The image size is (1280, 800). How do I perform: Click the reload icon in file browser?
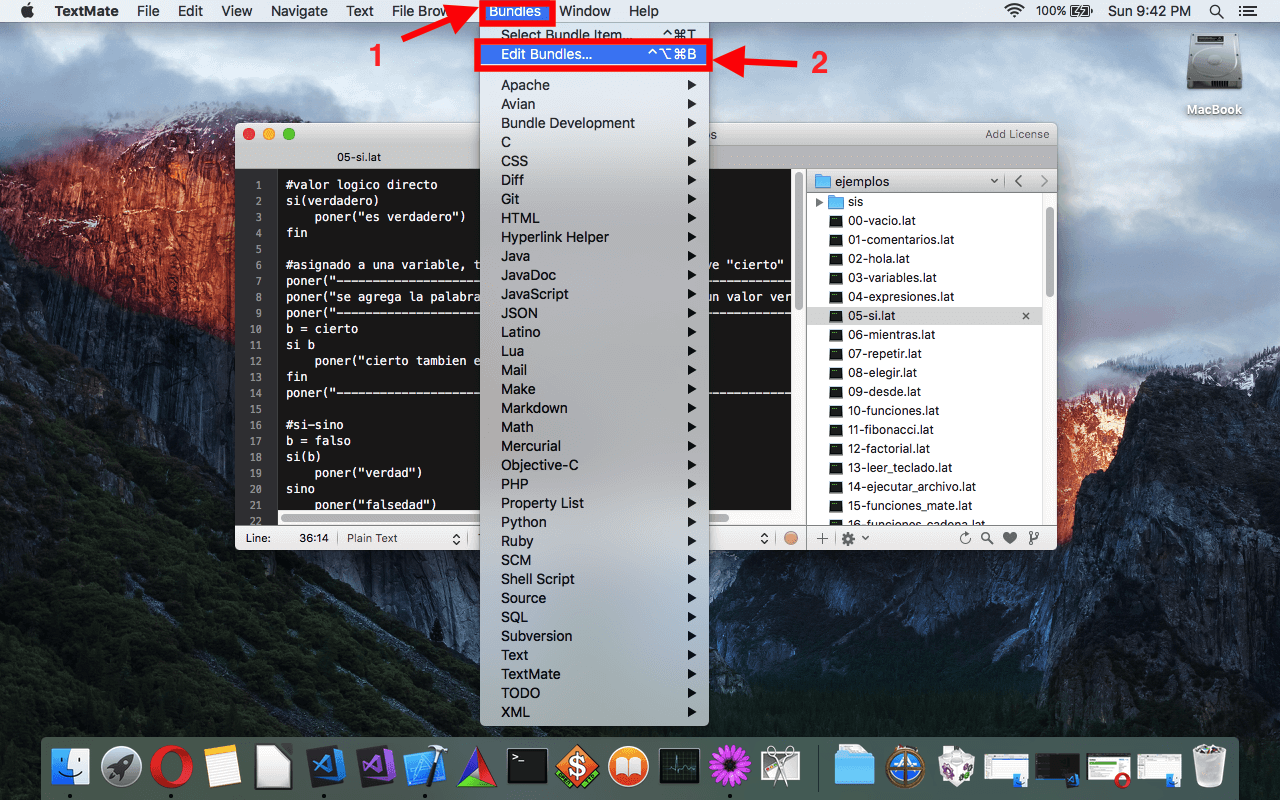[965, 538]
